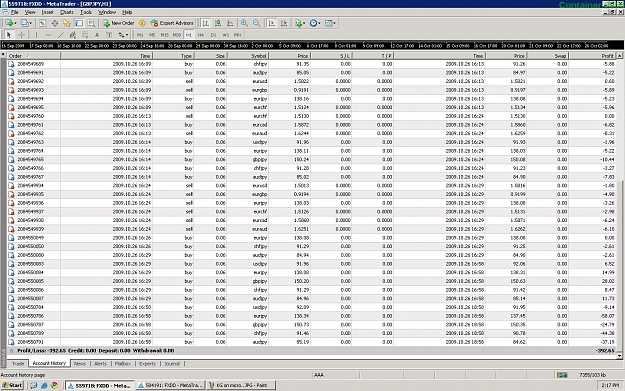Sort by the Profit column header
This screenshot has width=625, height=391.
[592, 56]
